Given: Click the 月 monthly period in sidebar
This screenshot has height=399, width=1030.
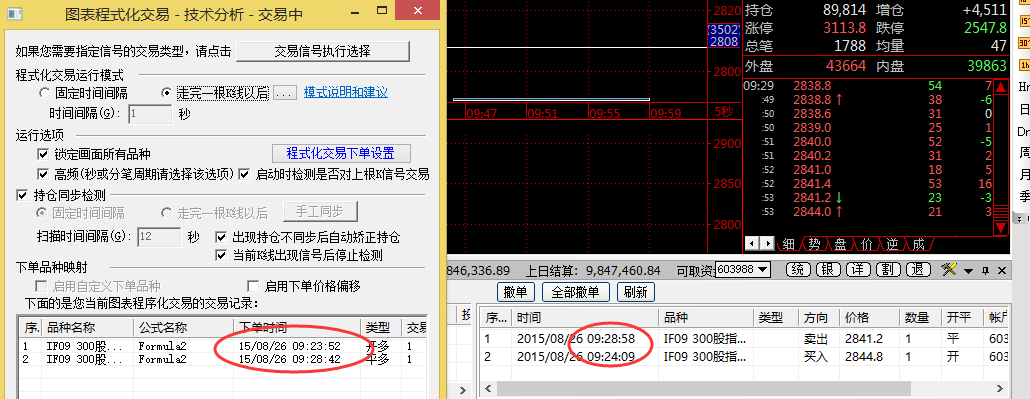Looking at the screenshot, I should click(x=1024, y=176).
